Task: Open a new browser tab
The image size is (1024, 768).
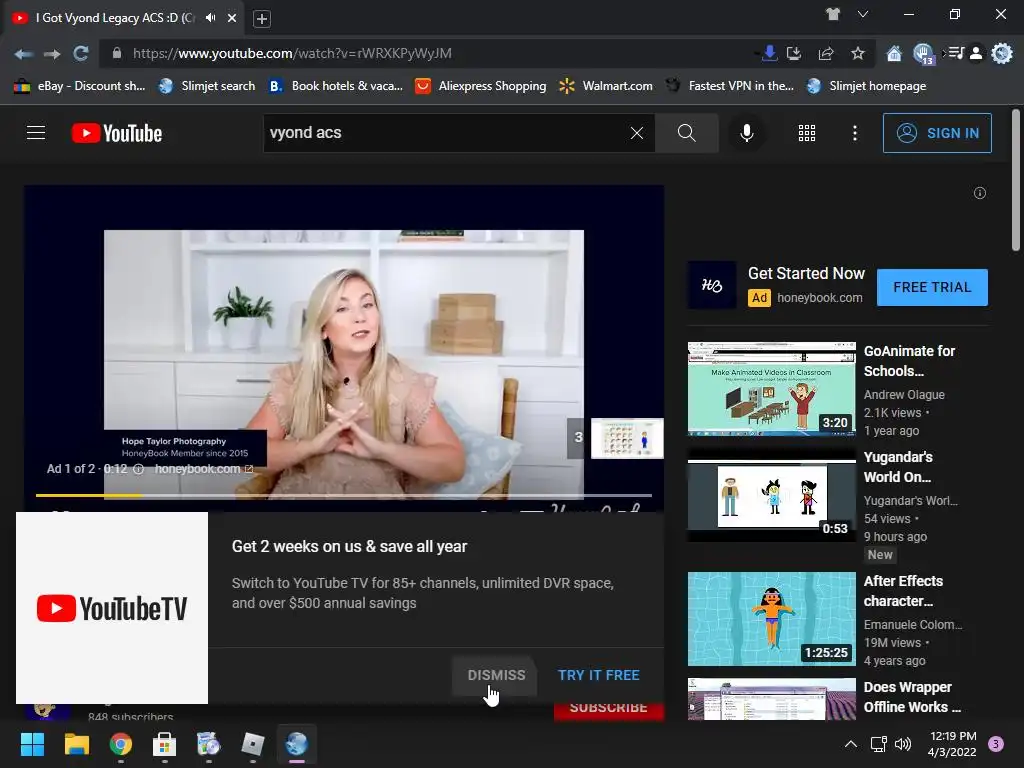Action: [262, 19]
